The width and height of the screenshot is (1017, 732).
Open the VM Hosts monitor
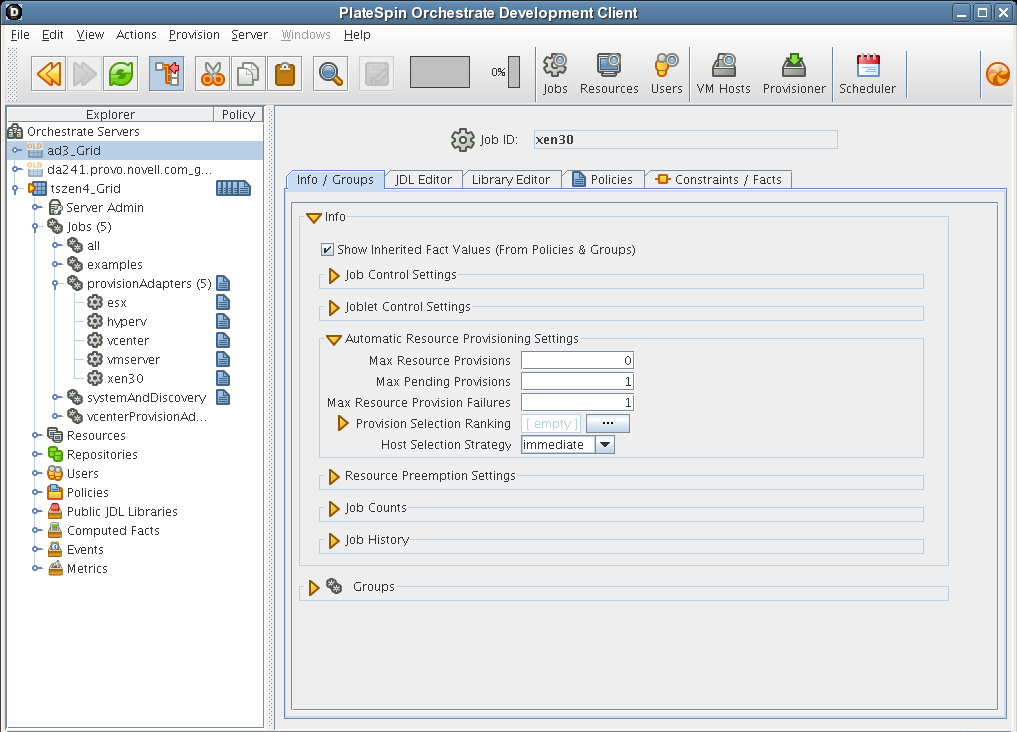click(723, 74)
